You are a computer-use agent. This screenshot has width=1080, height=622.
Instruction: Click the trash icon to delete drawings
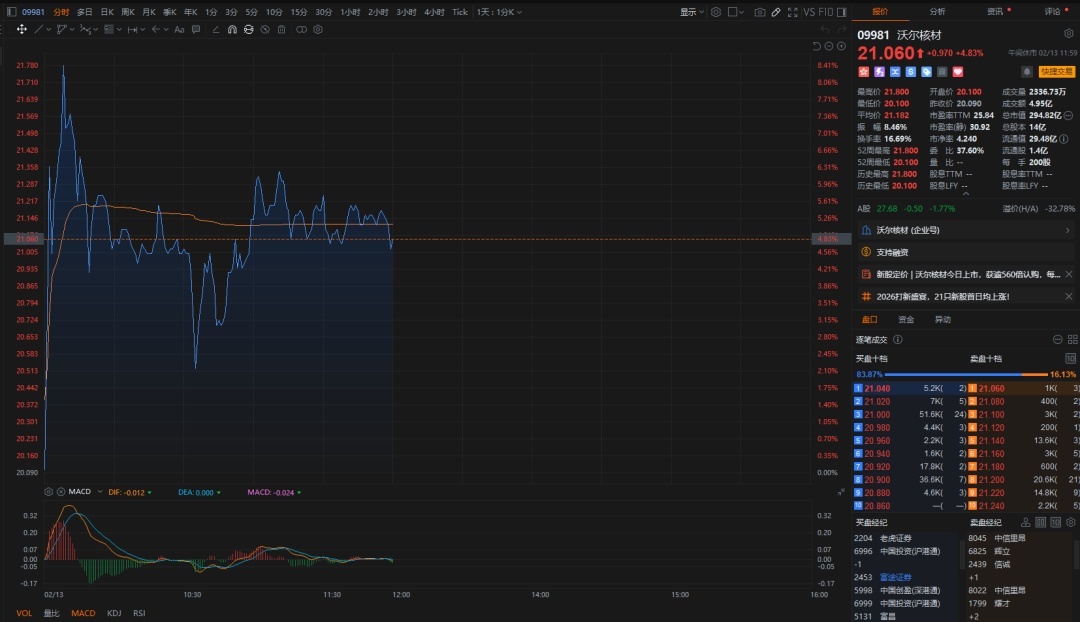pyautogui.click(x=281, y=29)
